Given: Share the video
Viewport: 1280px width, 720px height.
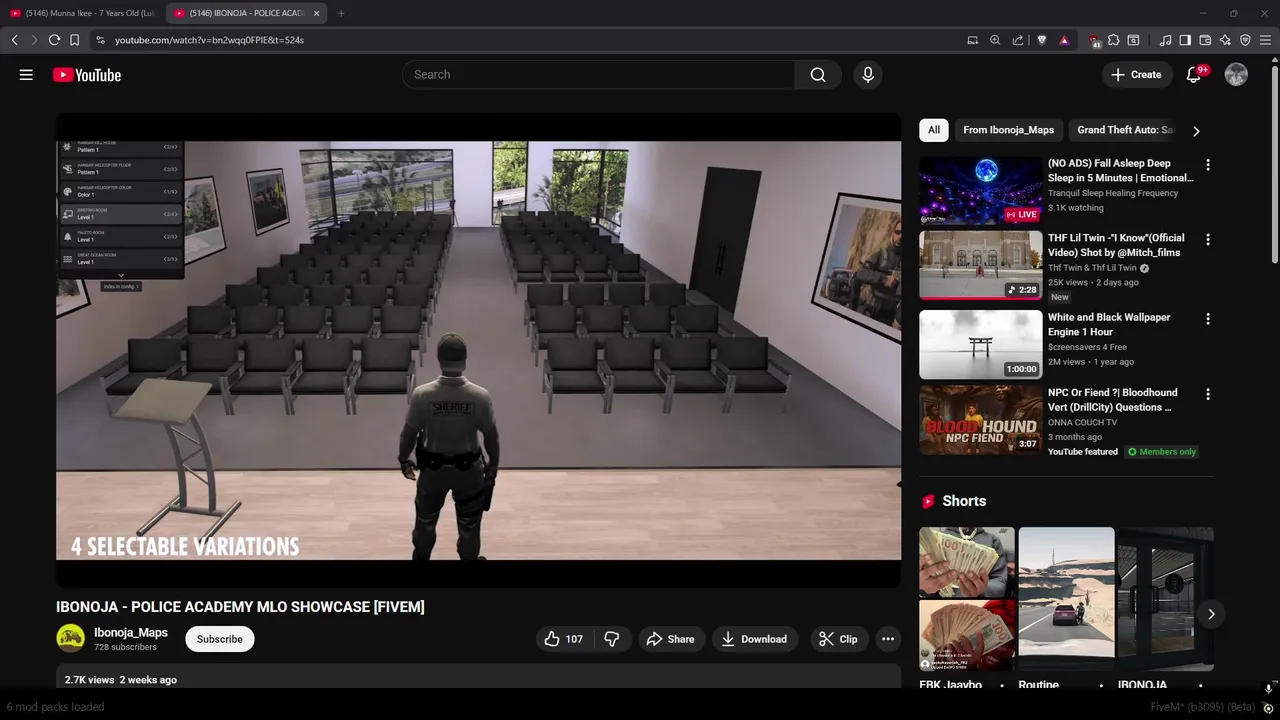Looking at the screenshot, I should [x=670, y=639].
